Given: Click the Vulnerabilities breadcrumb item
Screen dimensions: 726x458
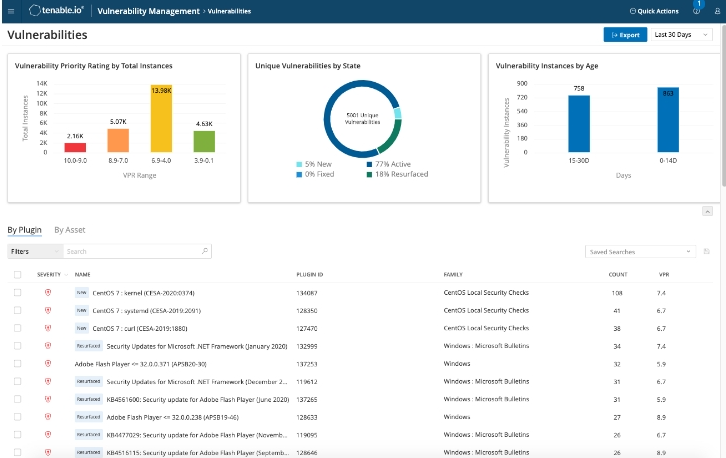Looking at the screenshot, I should 229,11.
